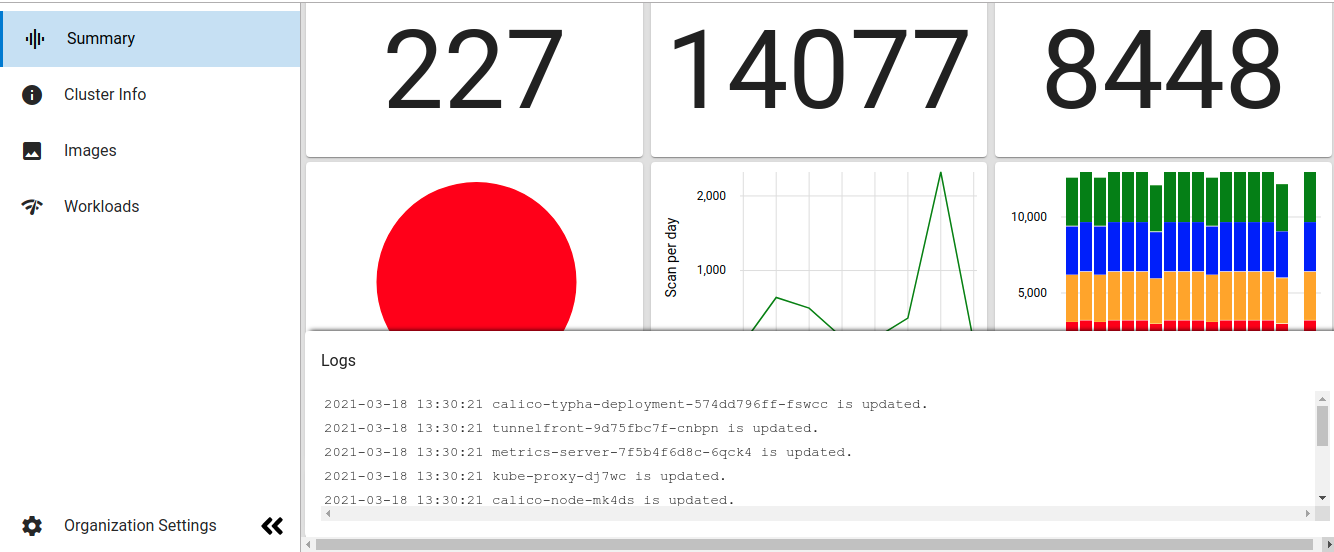1334x552 pixels.
Task: Click the Workloads gauge icon
Action: [32, 207]
